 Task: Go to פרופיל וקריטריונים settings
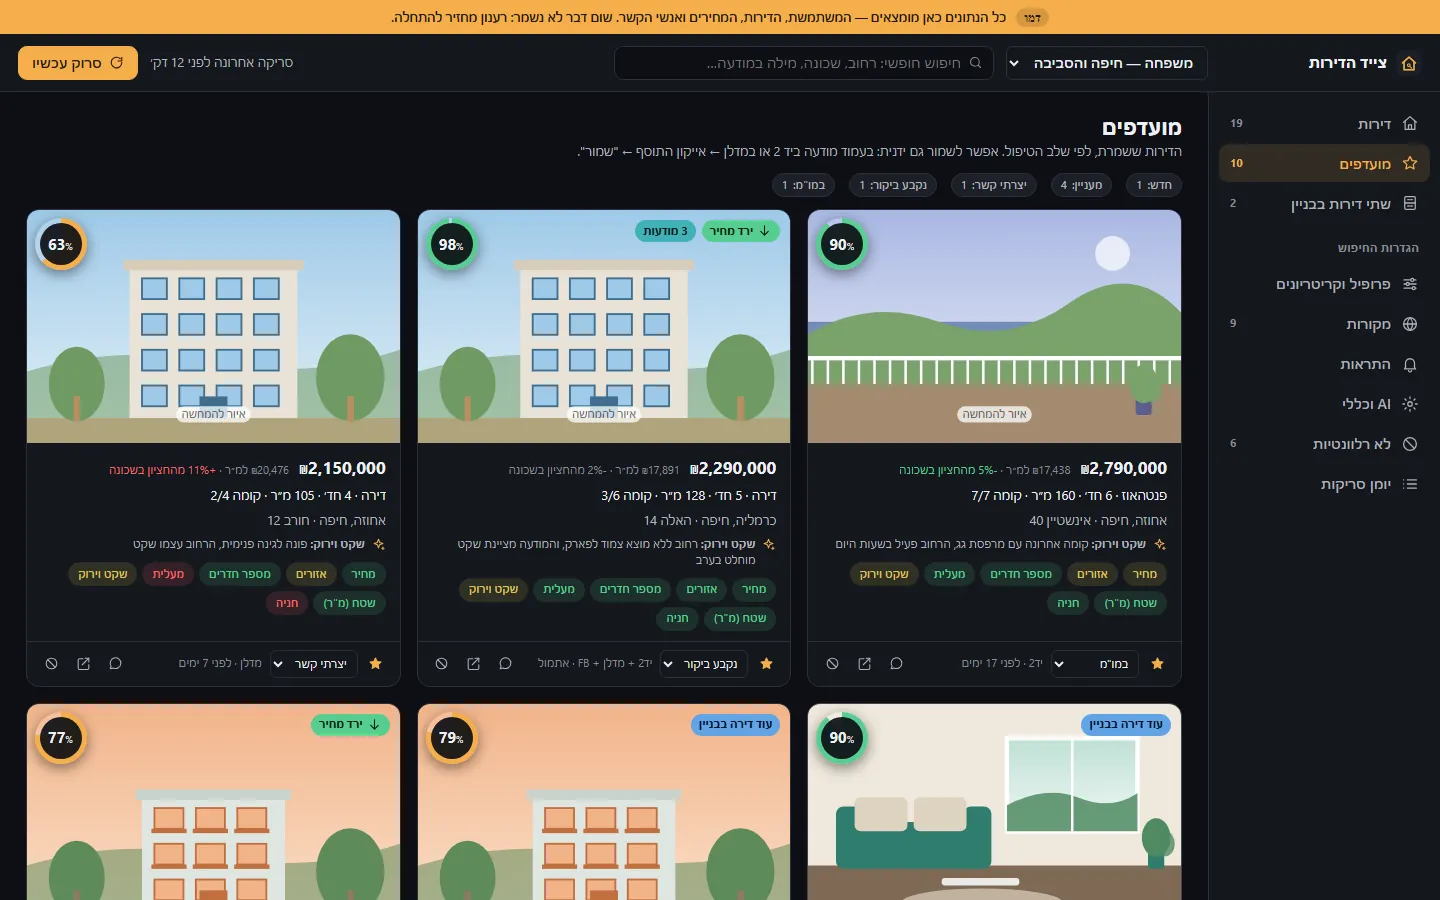tap(1324, 284)
